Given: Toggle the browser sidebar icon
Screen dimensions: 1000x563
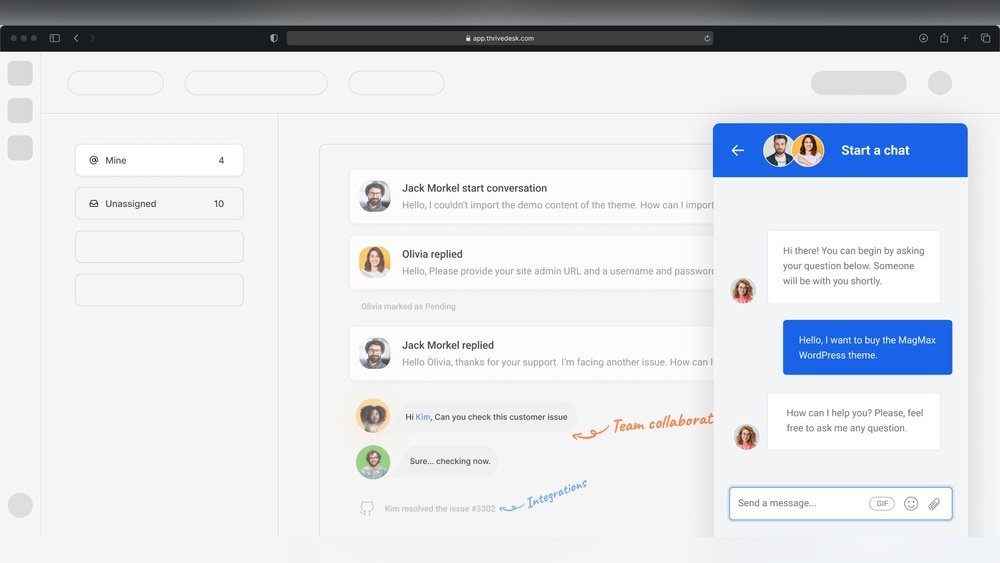Looking at the screenshot, I should (54, 38).
